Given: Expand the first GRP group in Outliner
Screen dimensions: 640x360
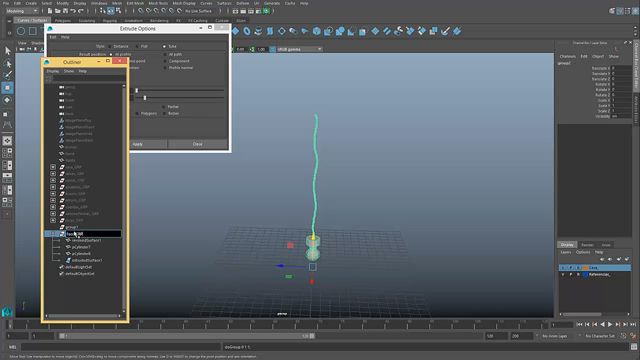Looking at the screenshot, I should point(53,167).
